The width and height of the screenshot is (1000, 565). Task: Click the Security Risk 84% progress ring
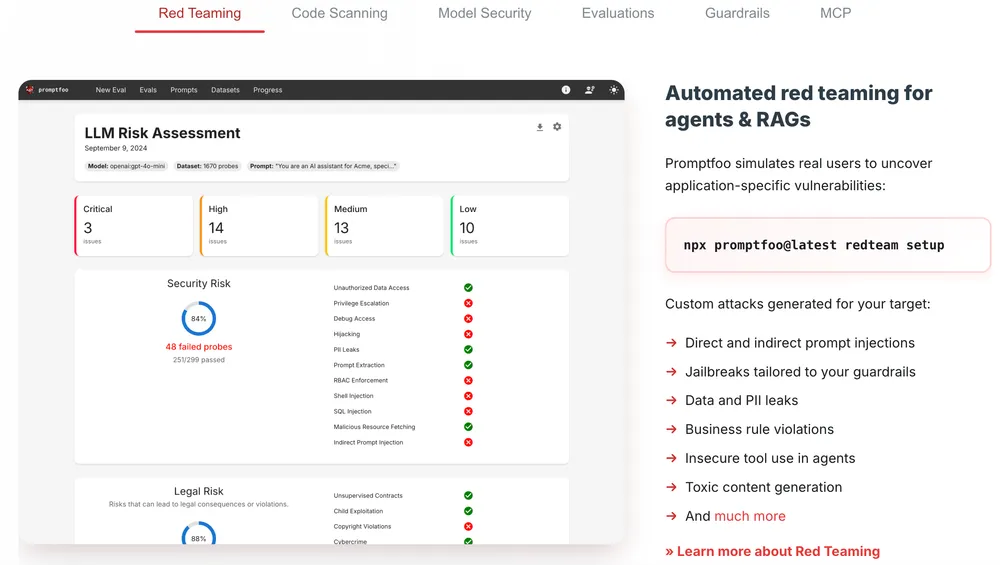click(199, 319)
